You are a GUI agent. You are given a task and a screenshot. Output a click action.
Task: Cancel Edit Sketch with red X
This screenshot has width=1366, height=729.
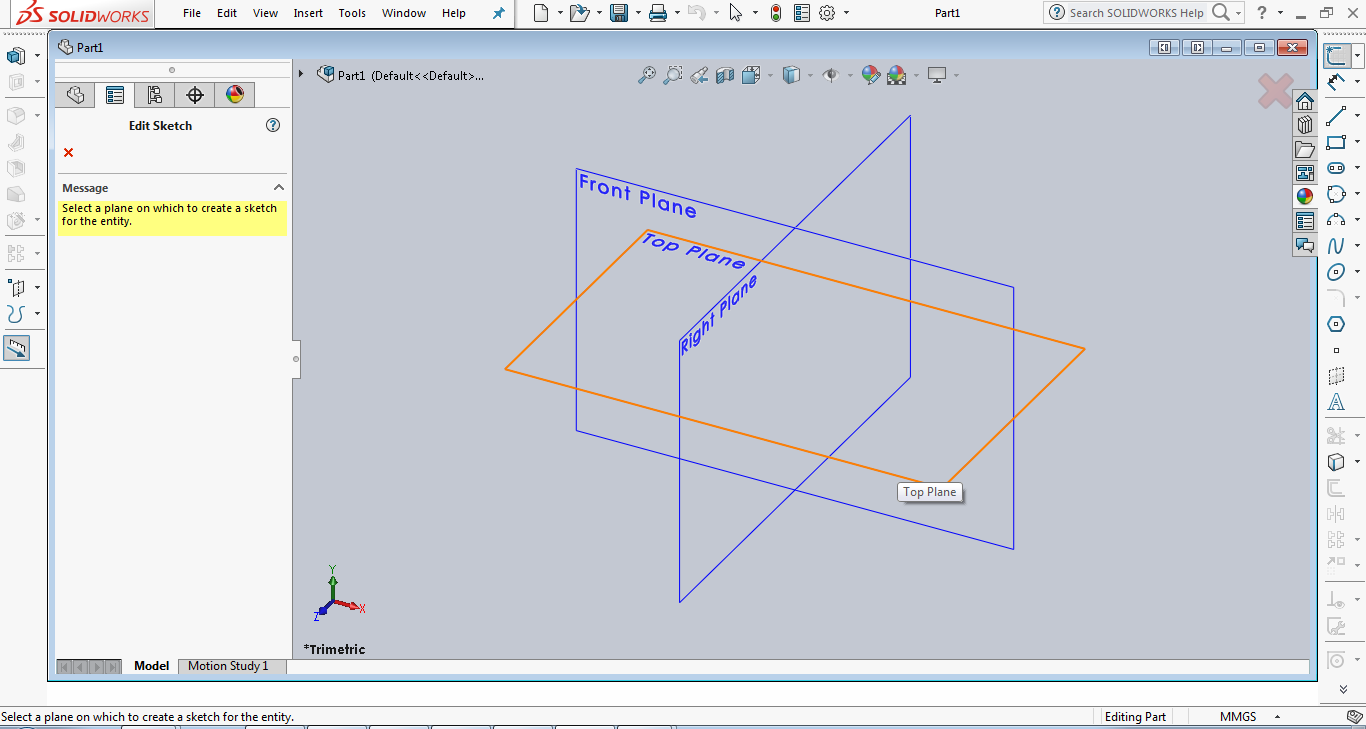[68, 153]
